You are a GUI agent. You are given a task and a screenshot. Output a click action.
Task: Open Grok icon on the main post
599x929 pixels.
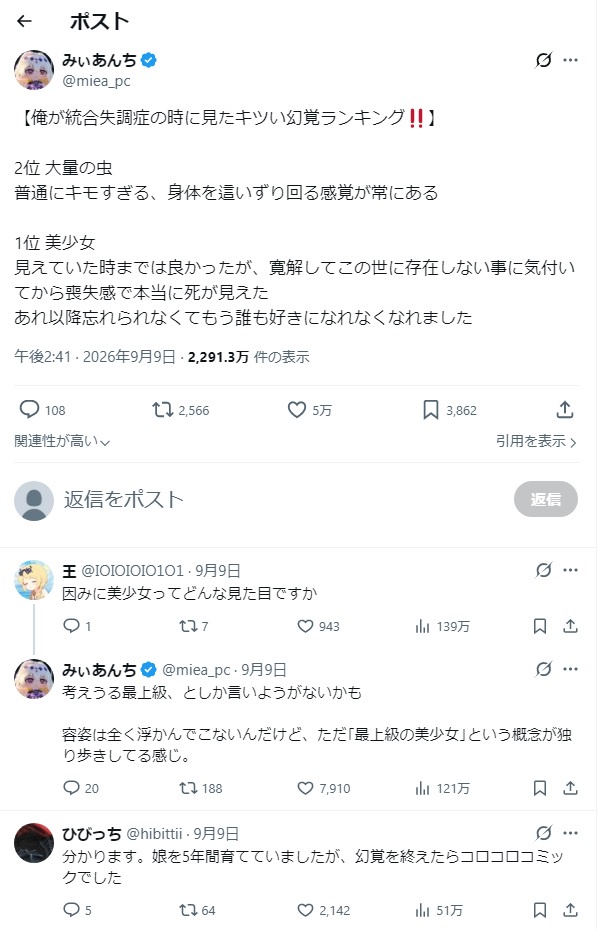[543, 60]
